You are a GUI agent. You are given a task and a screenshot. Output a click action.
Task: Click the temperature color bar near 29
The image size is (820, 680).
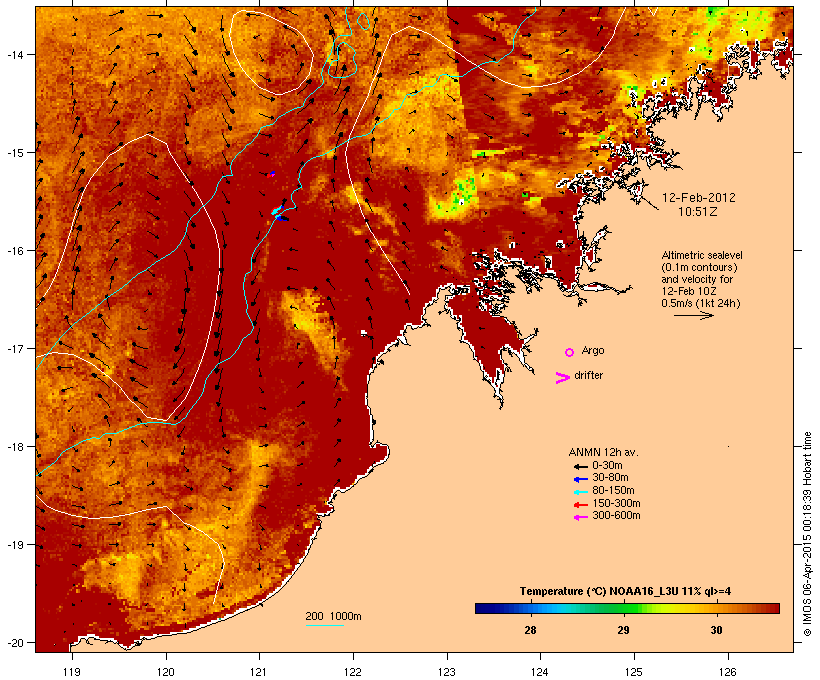pyautogui.click(x=623, y=608)
